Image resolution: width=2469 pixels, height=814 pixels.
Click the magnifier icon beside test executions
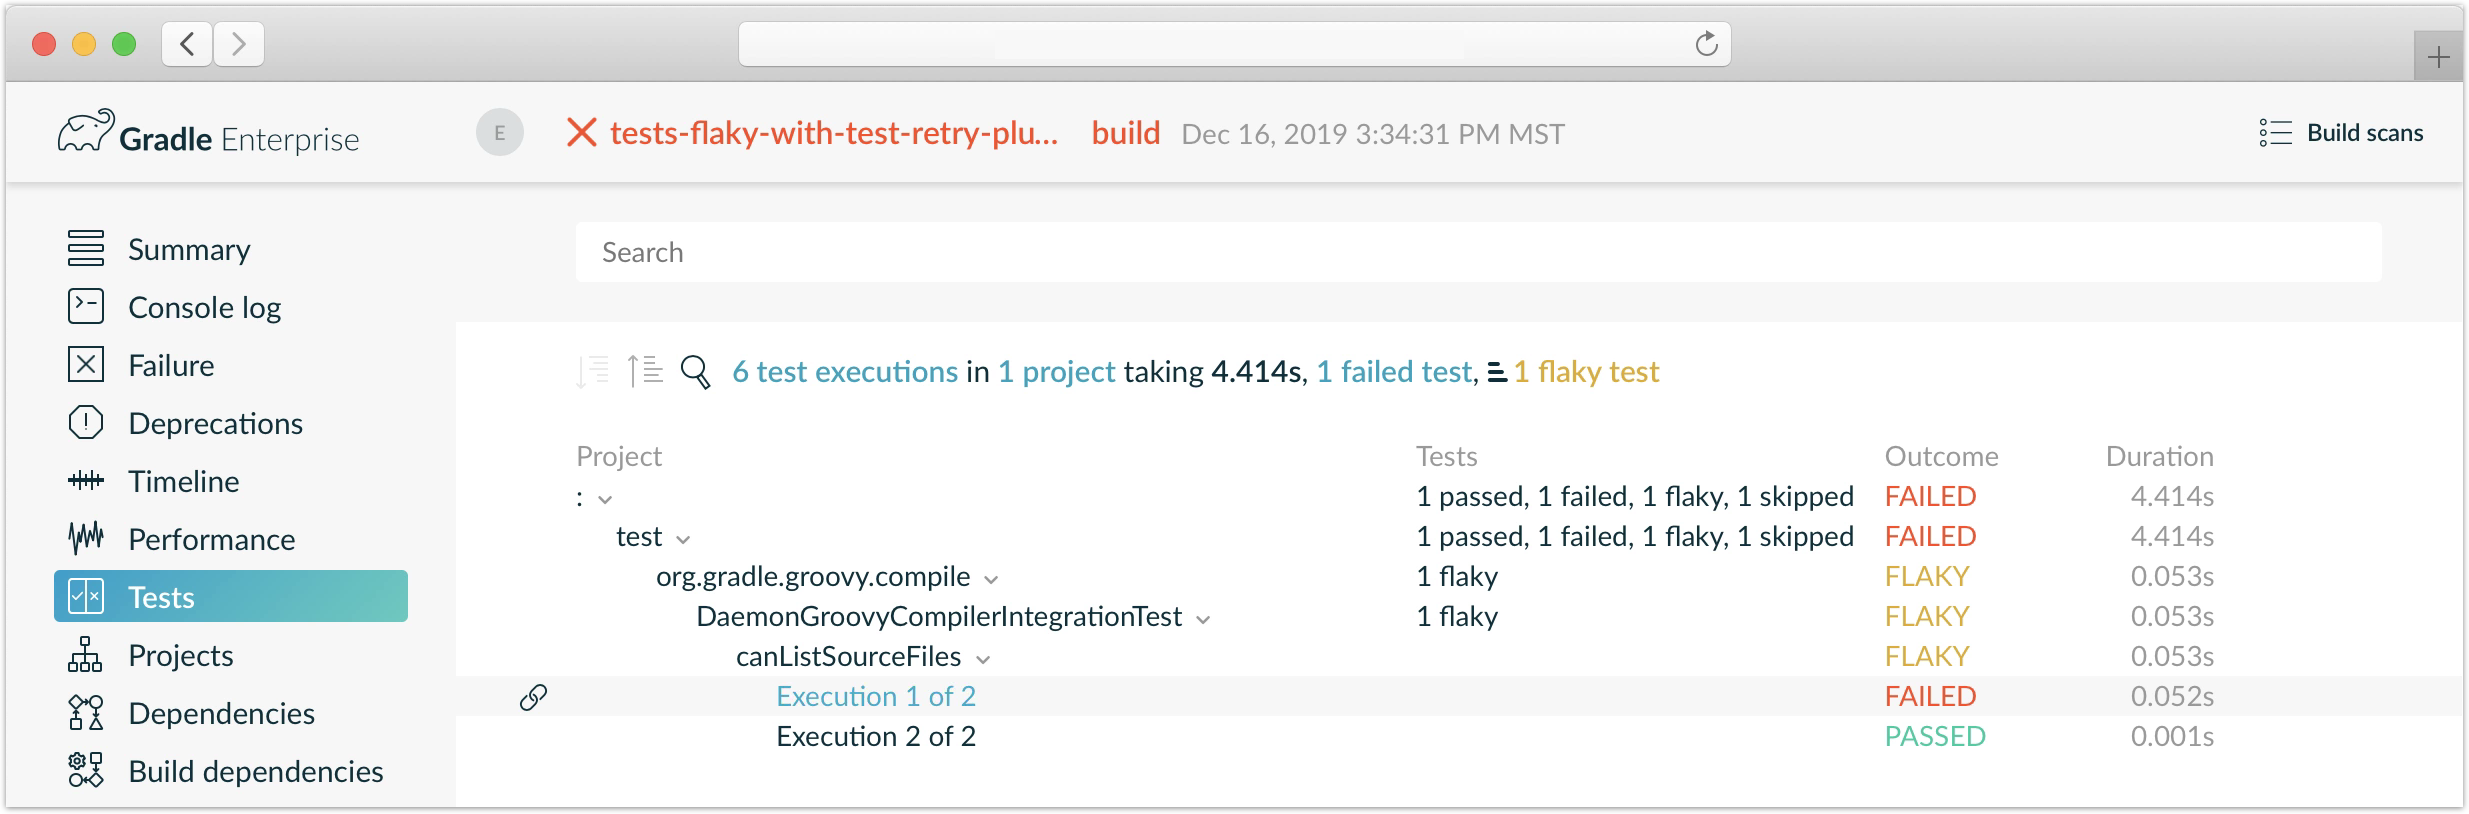point(695,372)
